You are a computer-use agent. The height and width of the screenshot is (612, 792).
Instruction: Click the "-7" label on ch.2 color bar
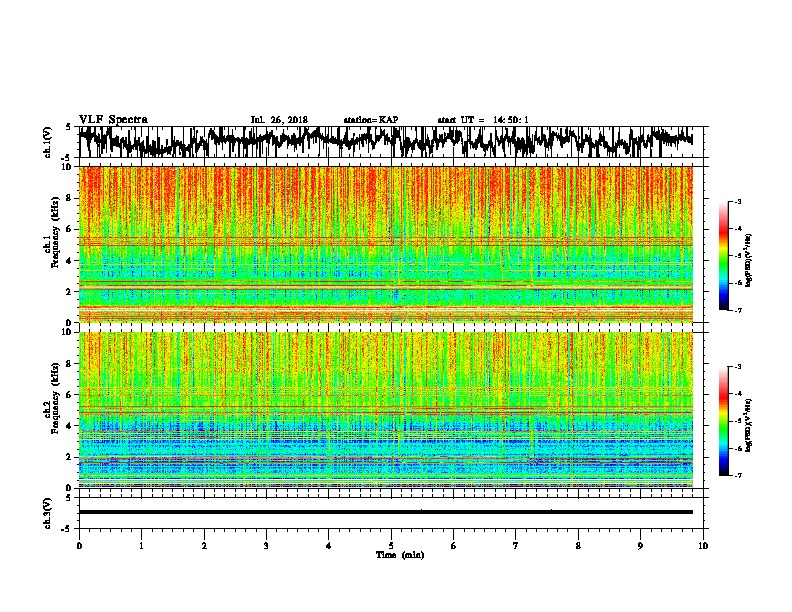738,475
